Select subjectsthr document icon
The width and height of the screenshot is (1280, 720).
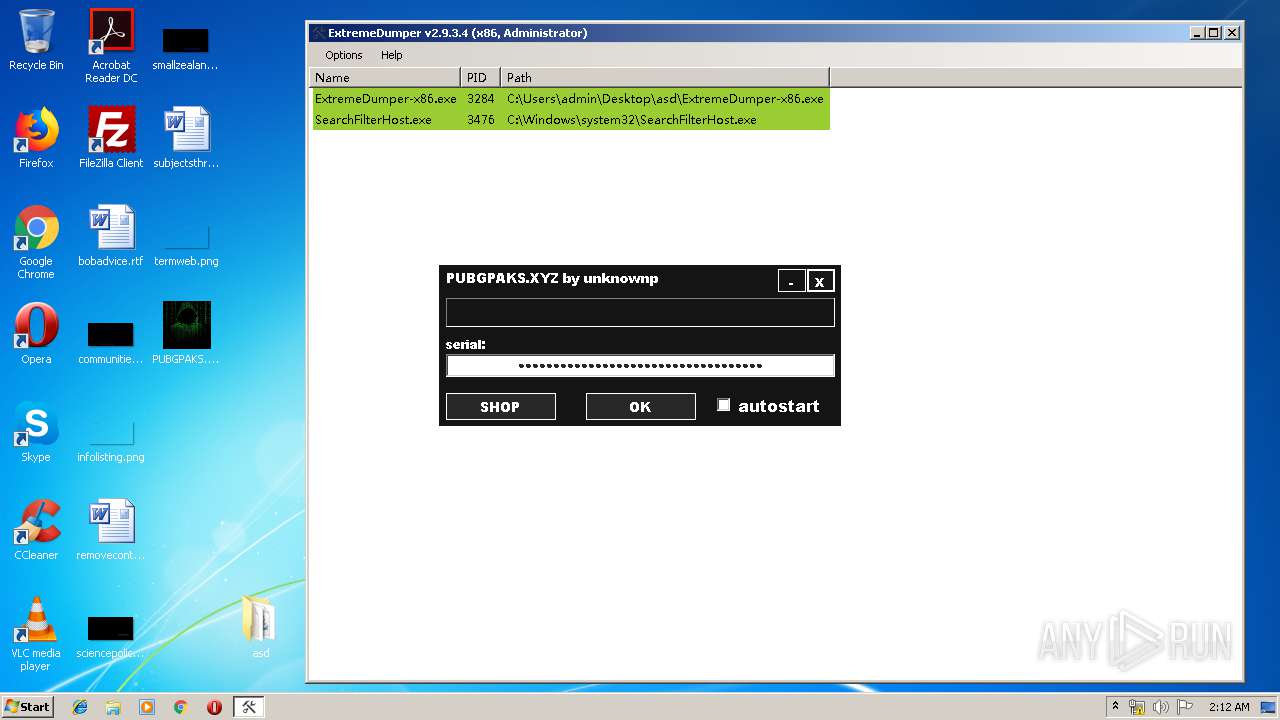[186, 138]
